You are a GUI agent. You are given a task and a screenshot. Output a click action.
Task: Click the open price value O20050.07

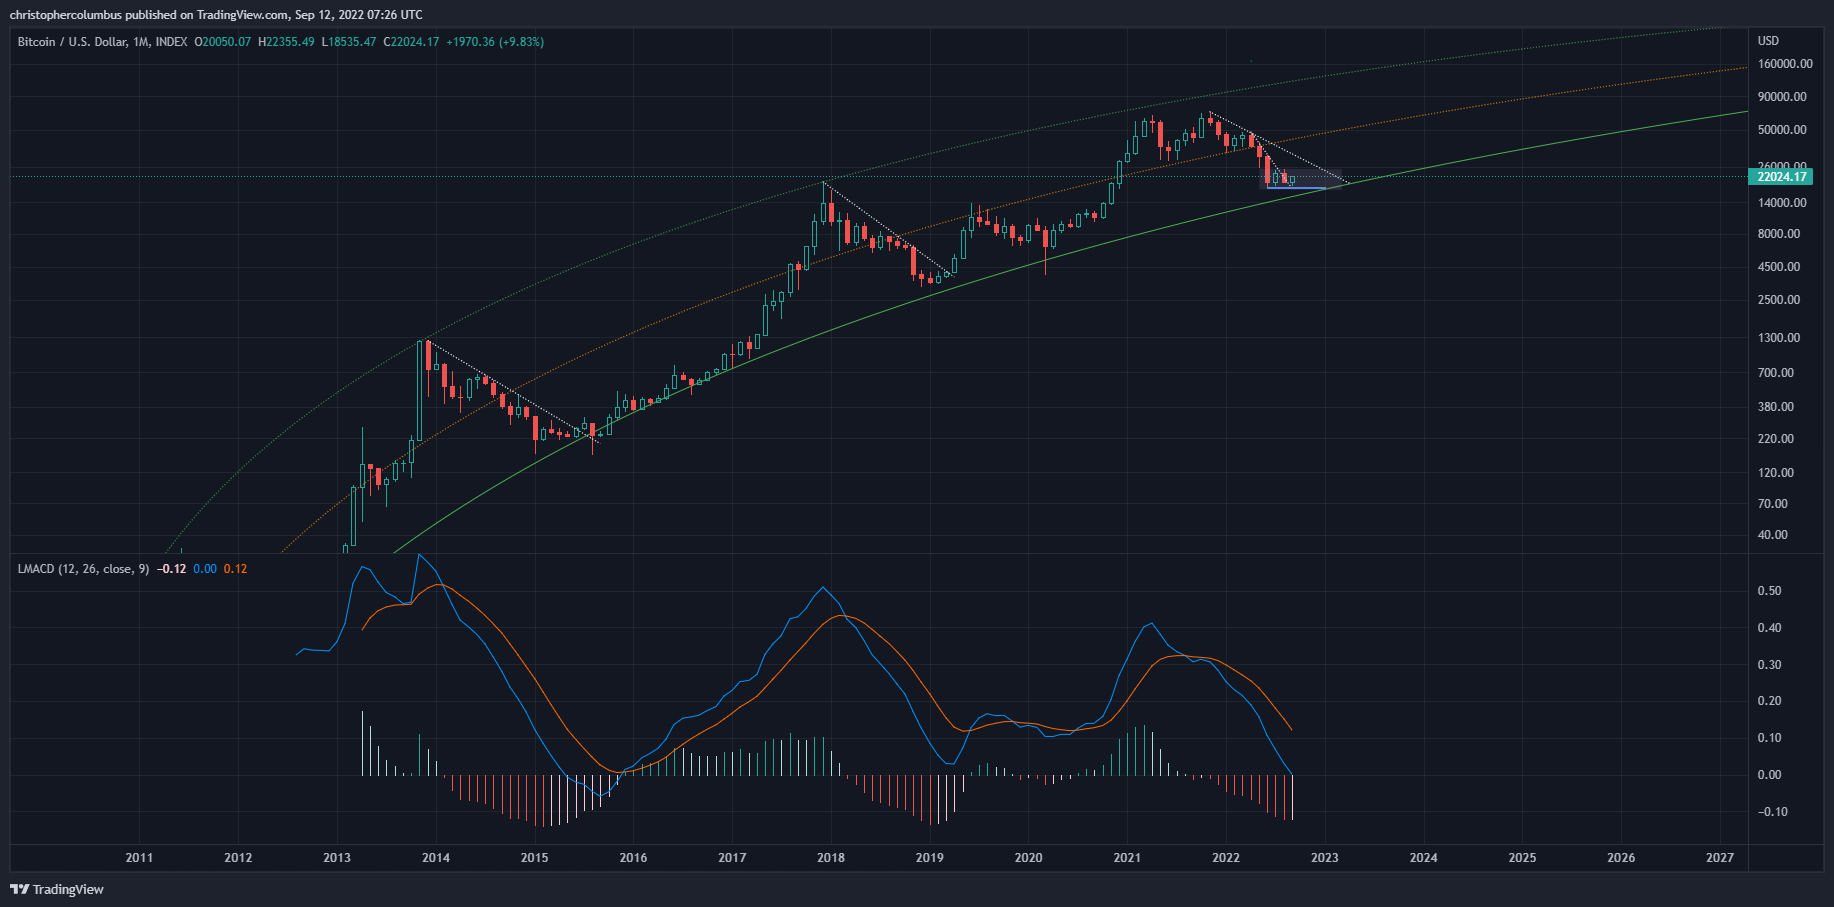coord(223,42)
